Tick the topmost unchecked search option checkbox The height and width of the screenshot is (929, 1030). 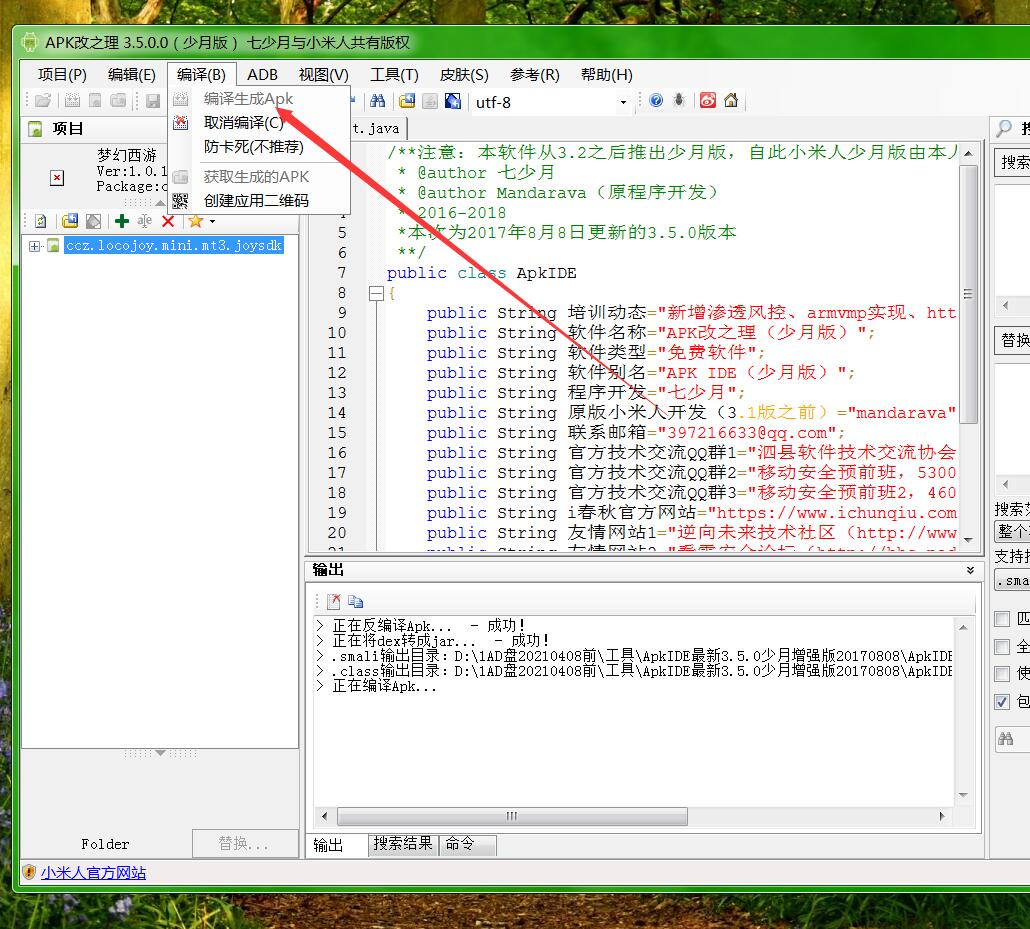tap(1002, 619)
